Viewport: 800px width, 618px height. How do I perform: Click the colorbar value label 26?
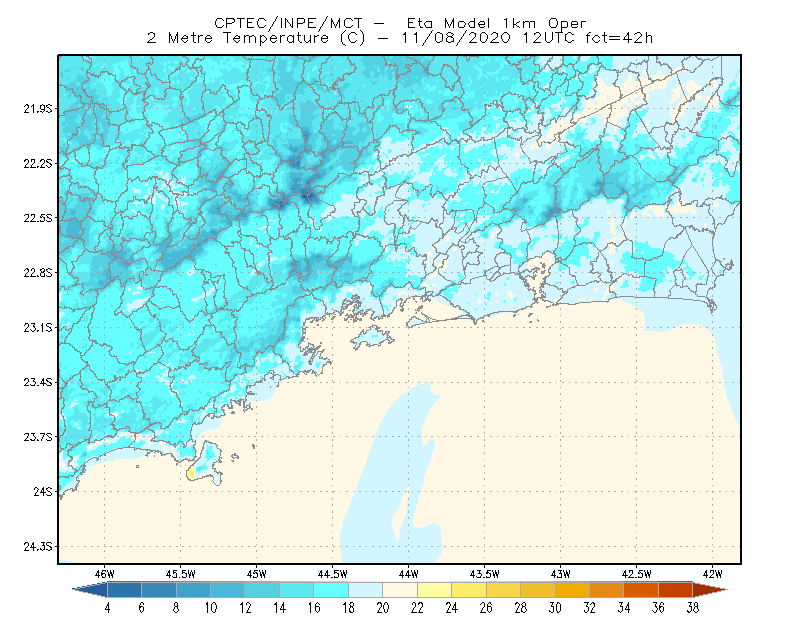486,608
